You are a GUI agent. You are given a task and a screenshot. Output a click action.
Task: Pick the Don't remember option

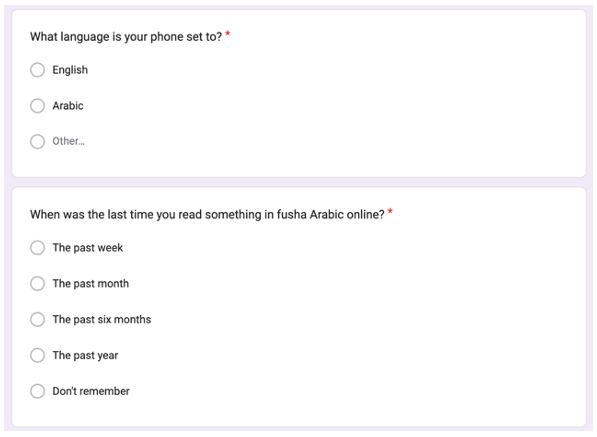click(37, 391)
